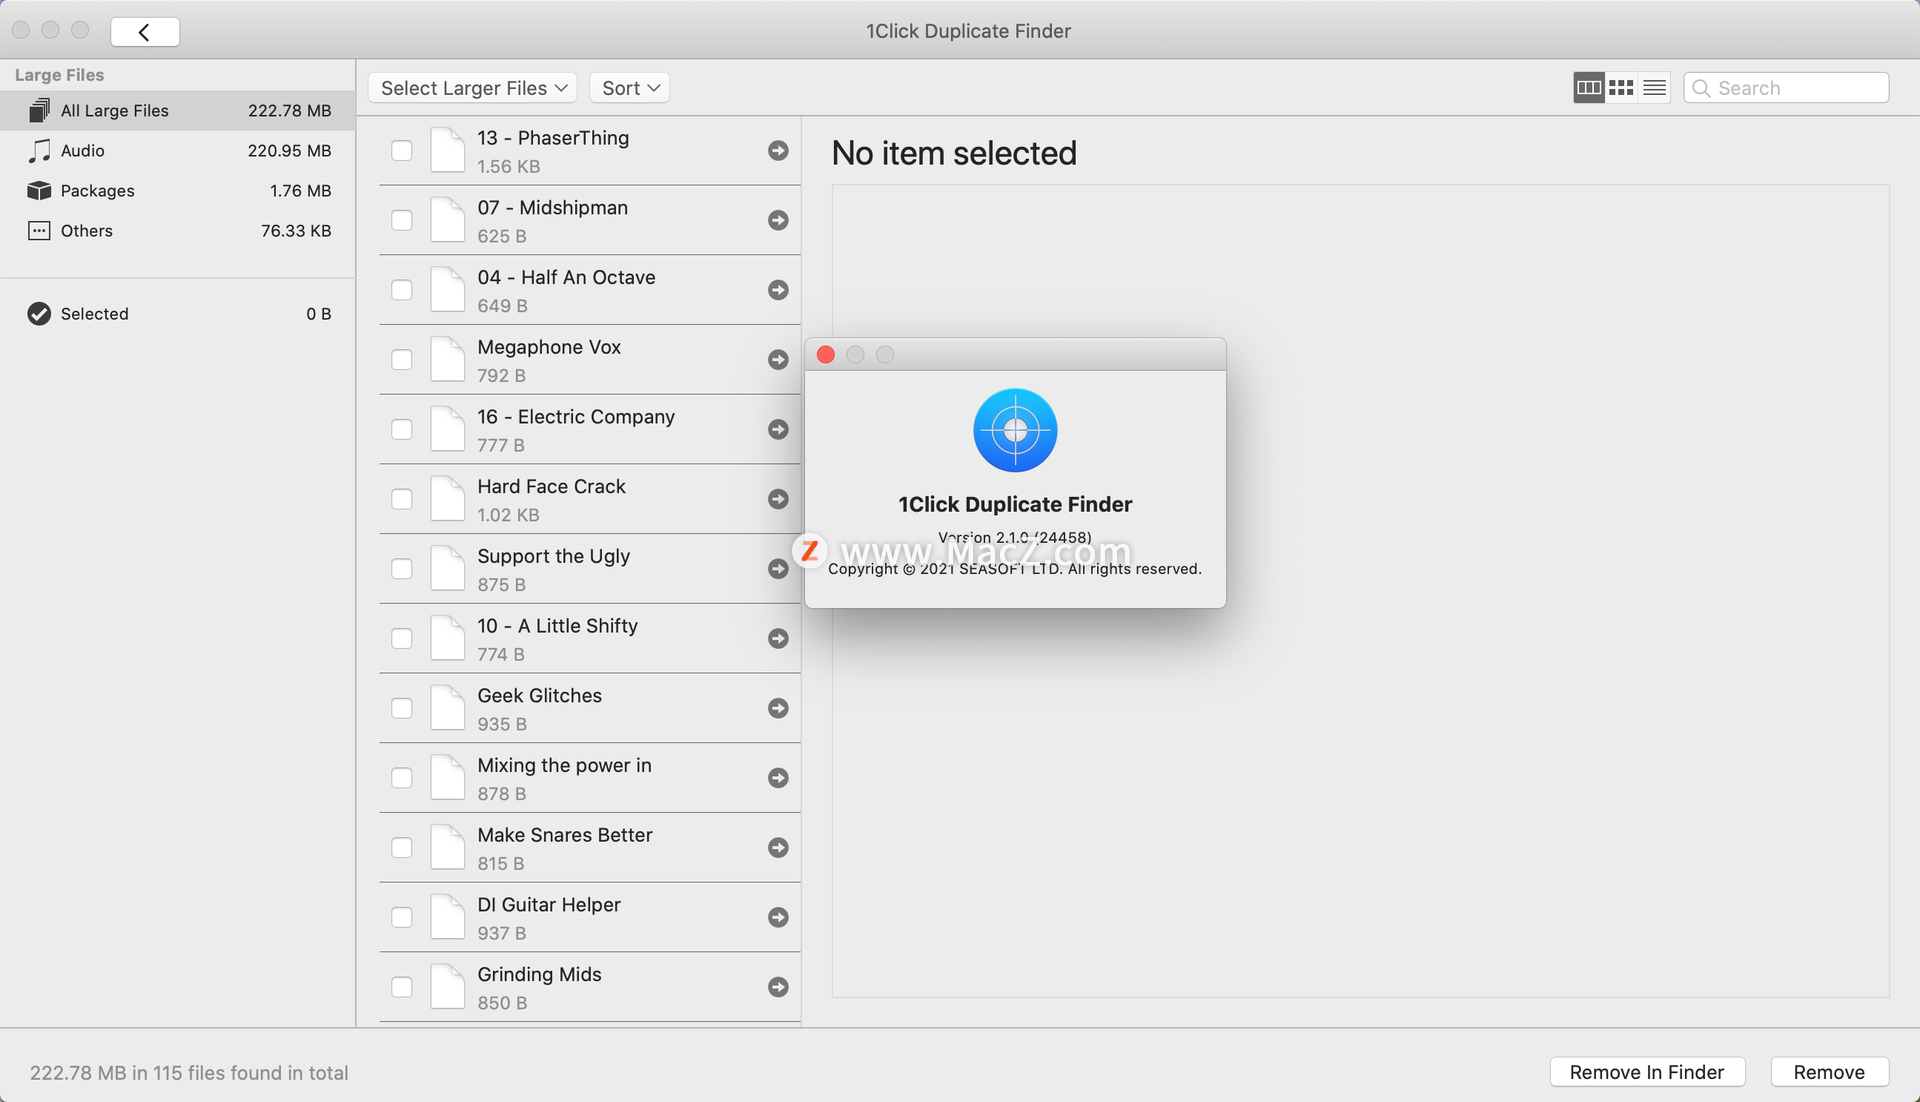
Task: Reveal Hard Face Crack with arrow icon
Action: 778,499
